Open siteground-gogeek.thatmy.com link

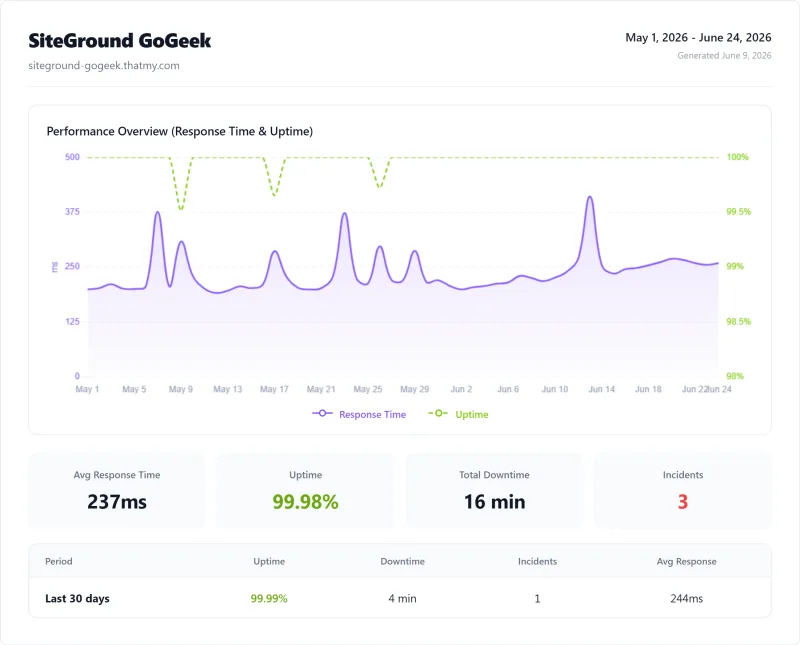[104, 65]
